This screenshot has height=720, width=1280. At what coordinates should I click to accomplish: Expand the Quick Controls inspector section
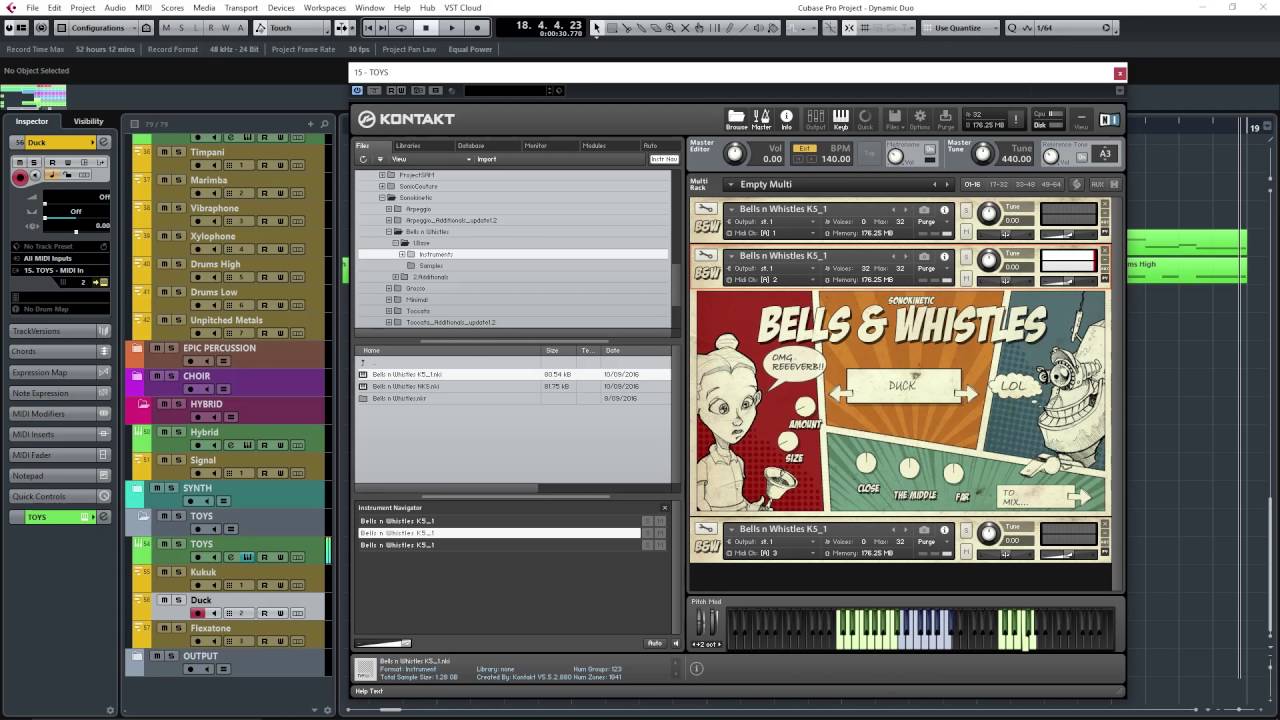[60, 496]
